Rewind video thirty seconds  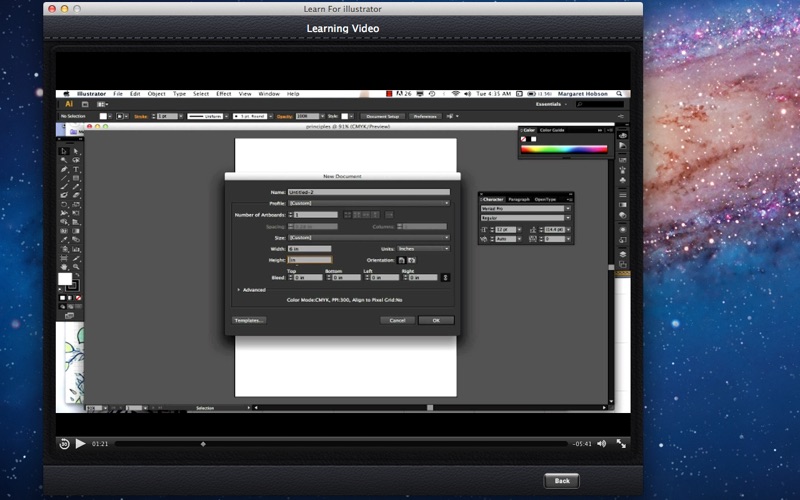[64, 444]
